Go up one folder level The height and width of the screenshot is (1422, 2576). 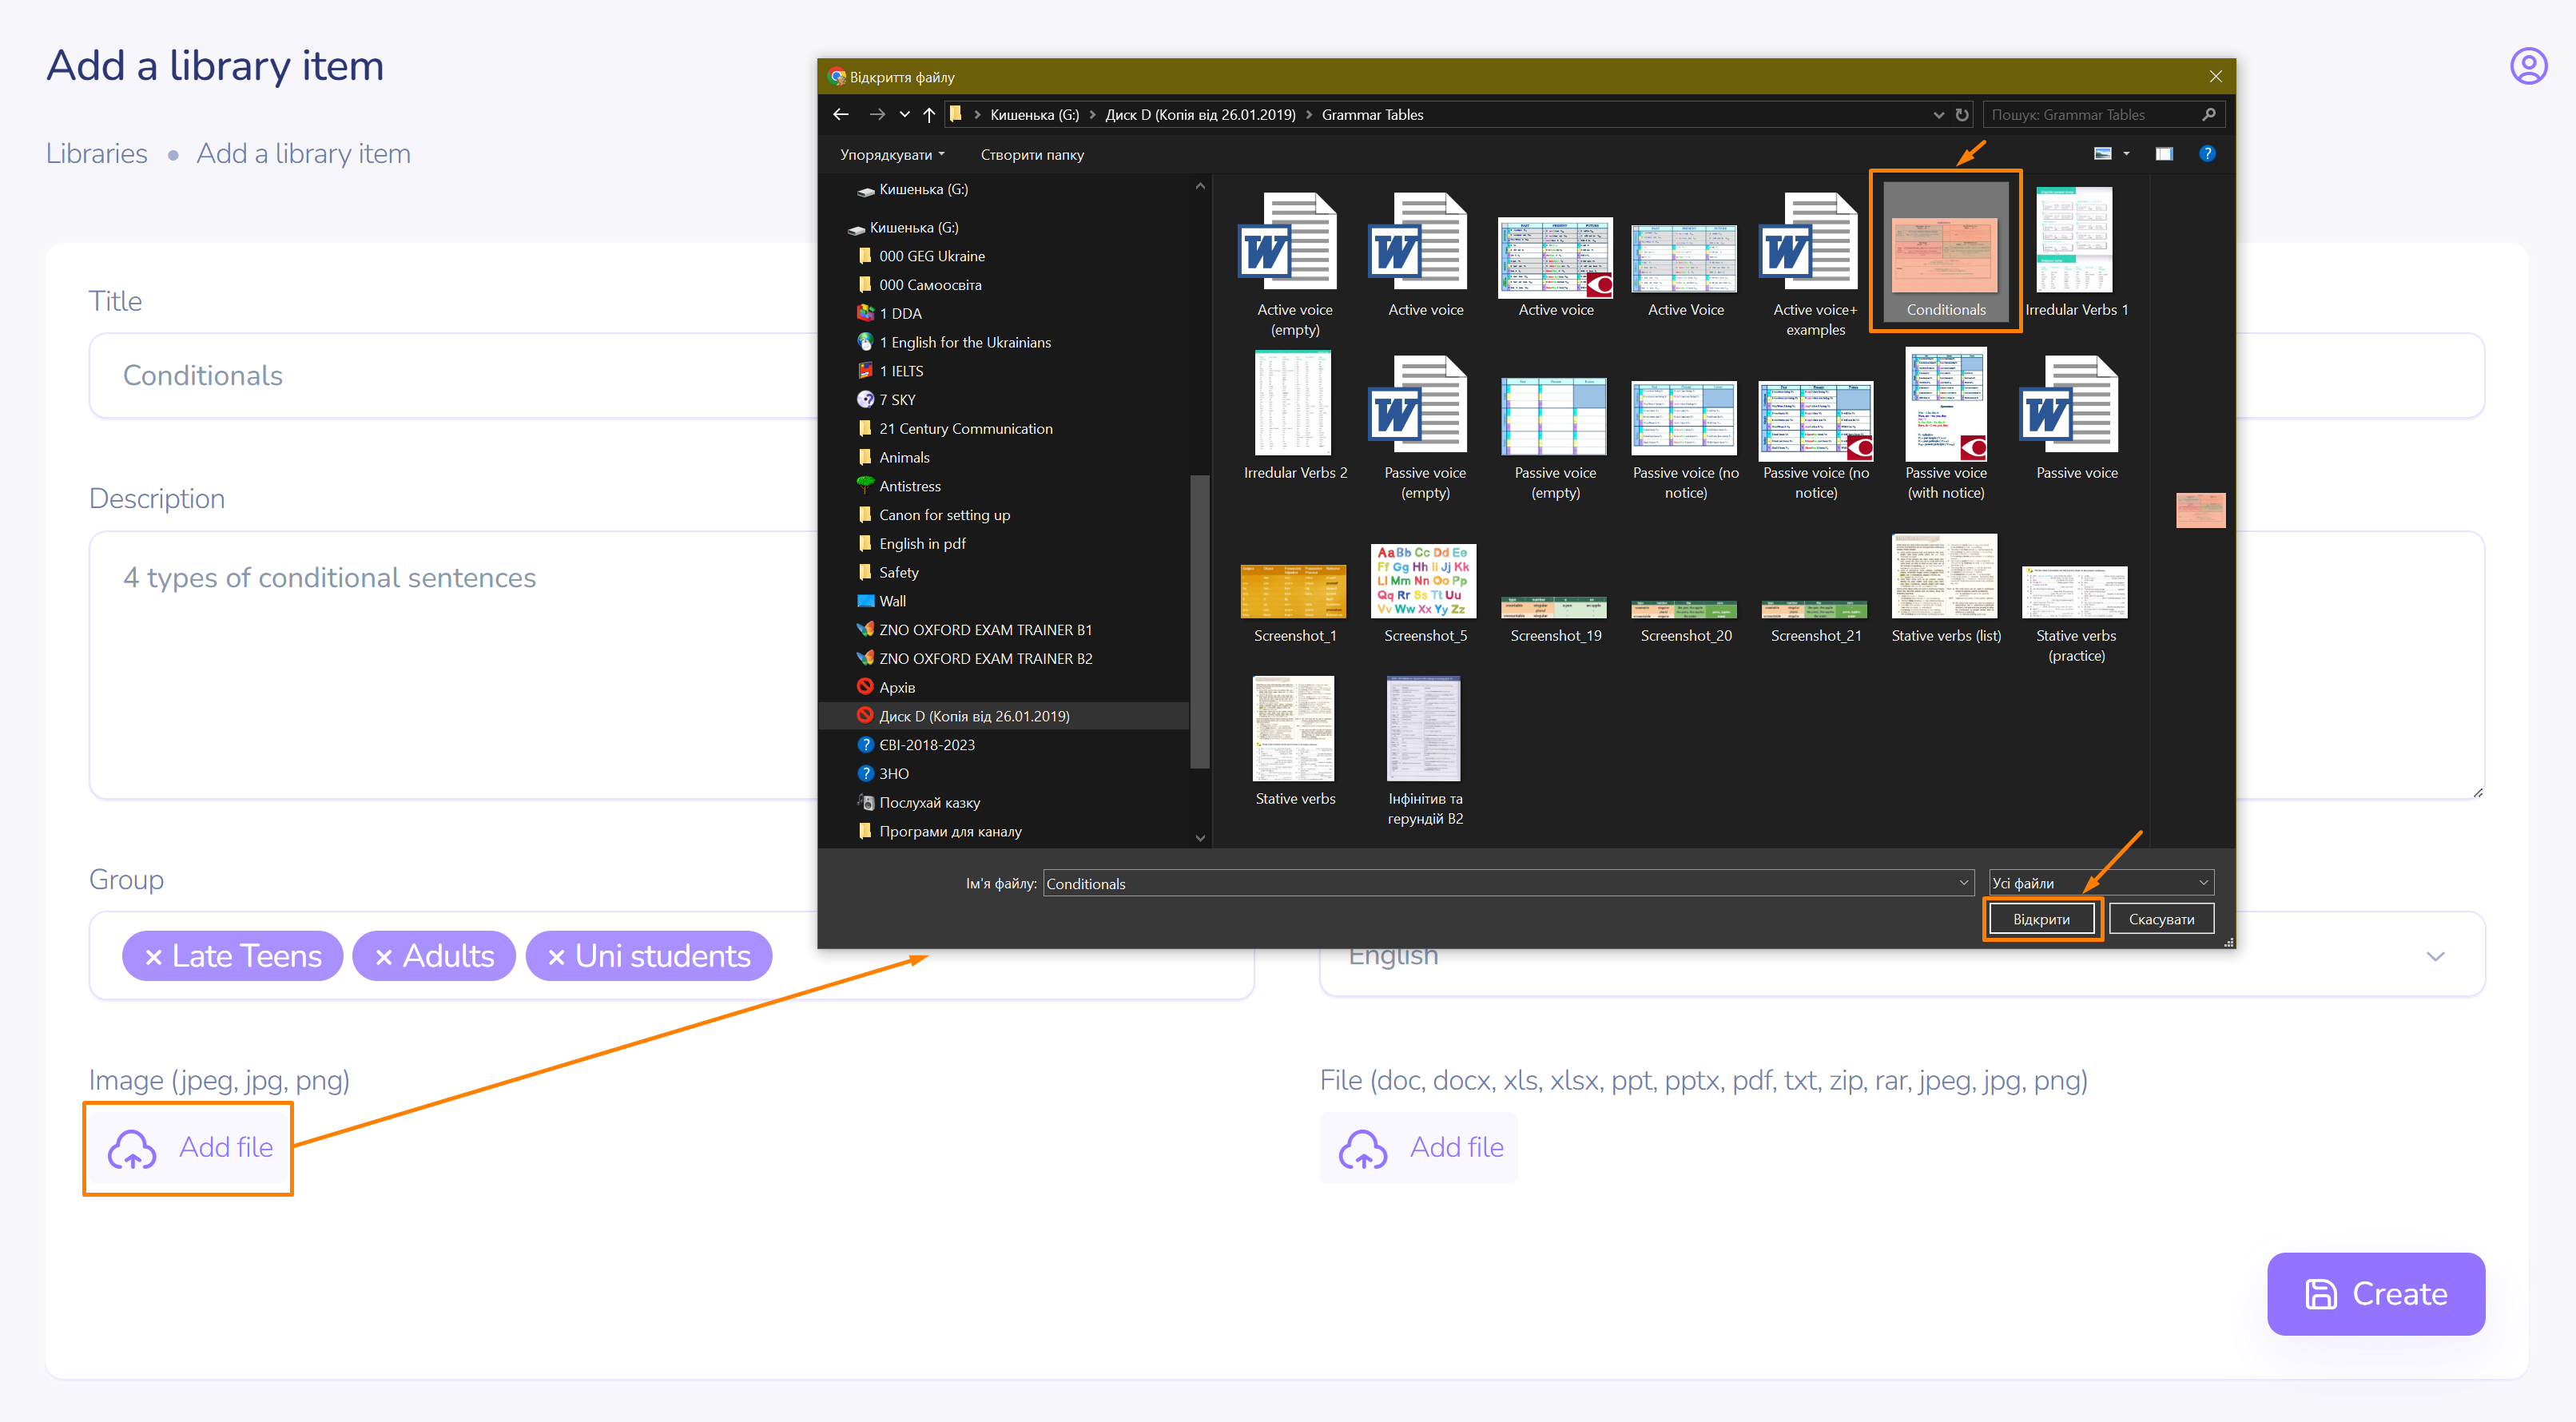point(929,114)
